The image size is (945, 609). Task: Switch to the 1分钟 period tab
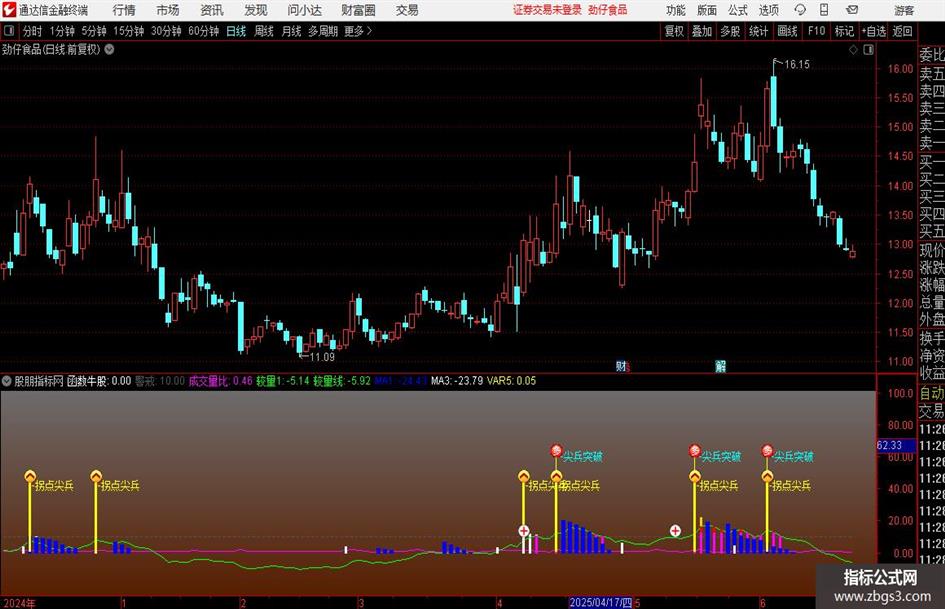pyautogui.click(x=62, y=31)
